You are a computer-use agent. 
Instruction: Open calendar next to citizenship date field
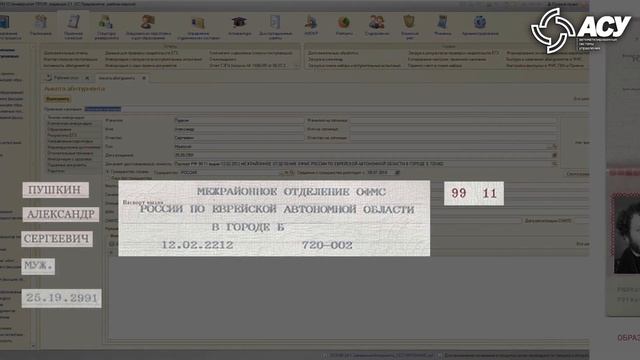pos(398,173)
